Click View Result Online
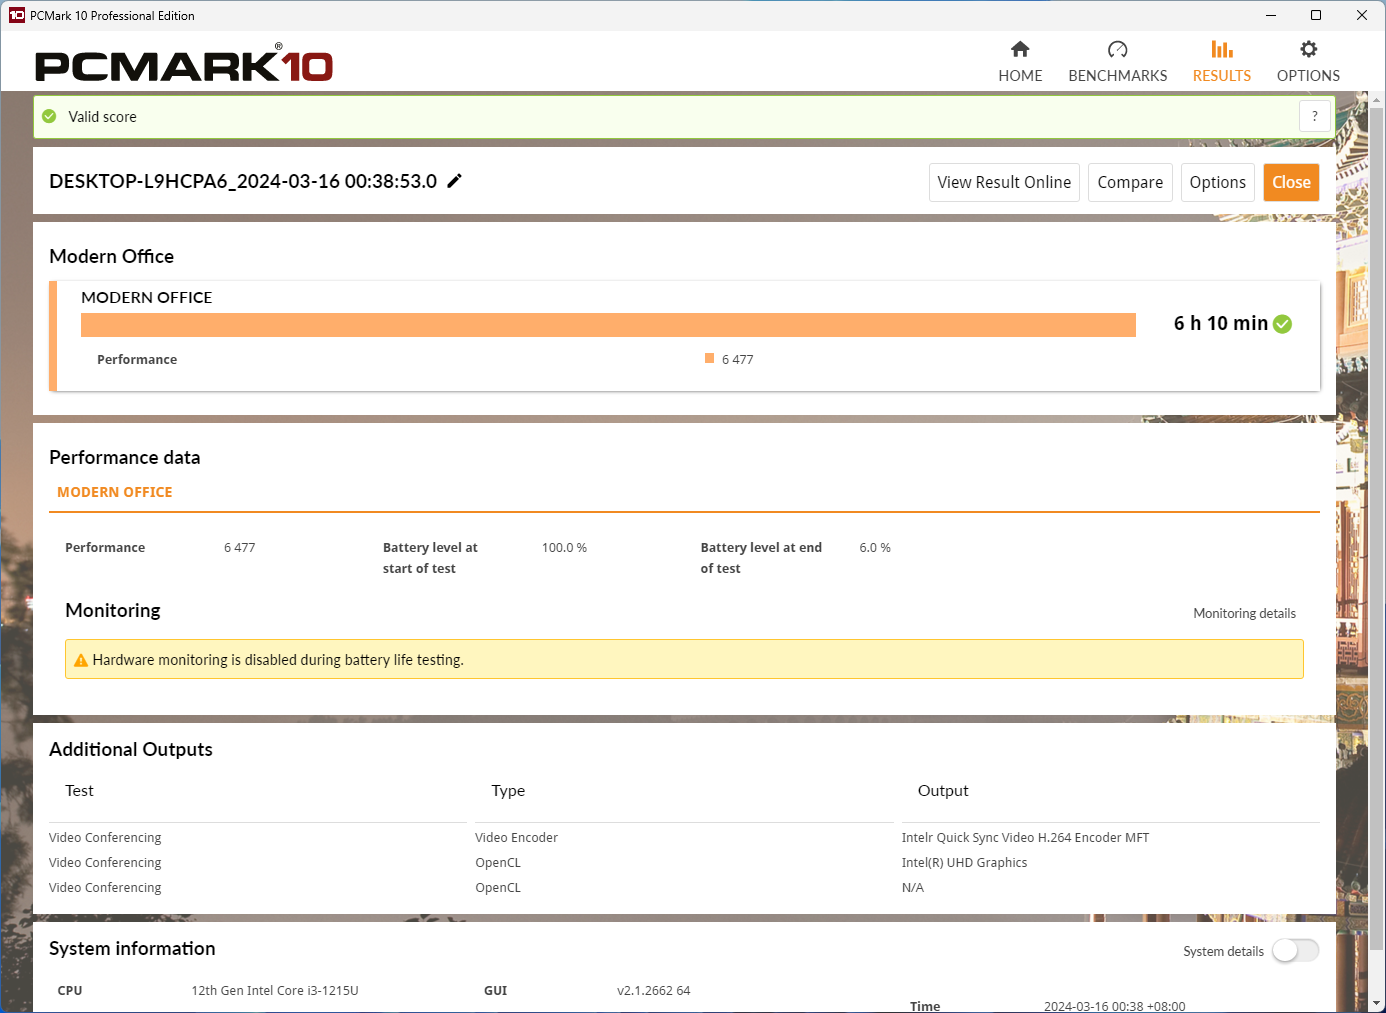Viewport: 1386px width, 1013px height. pos(1004,182)
